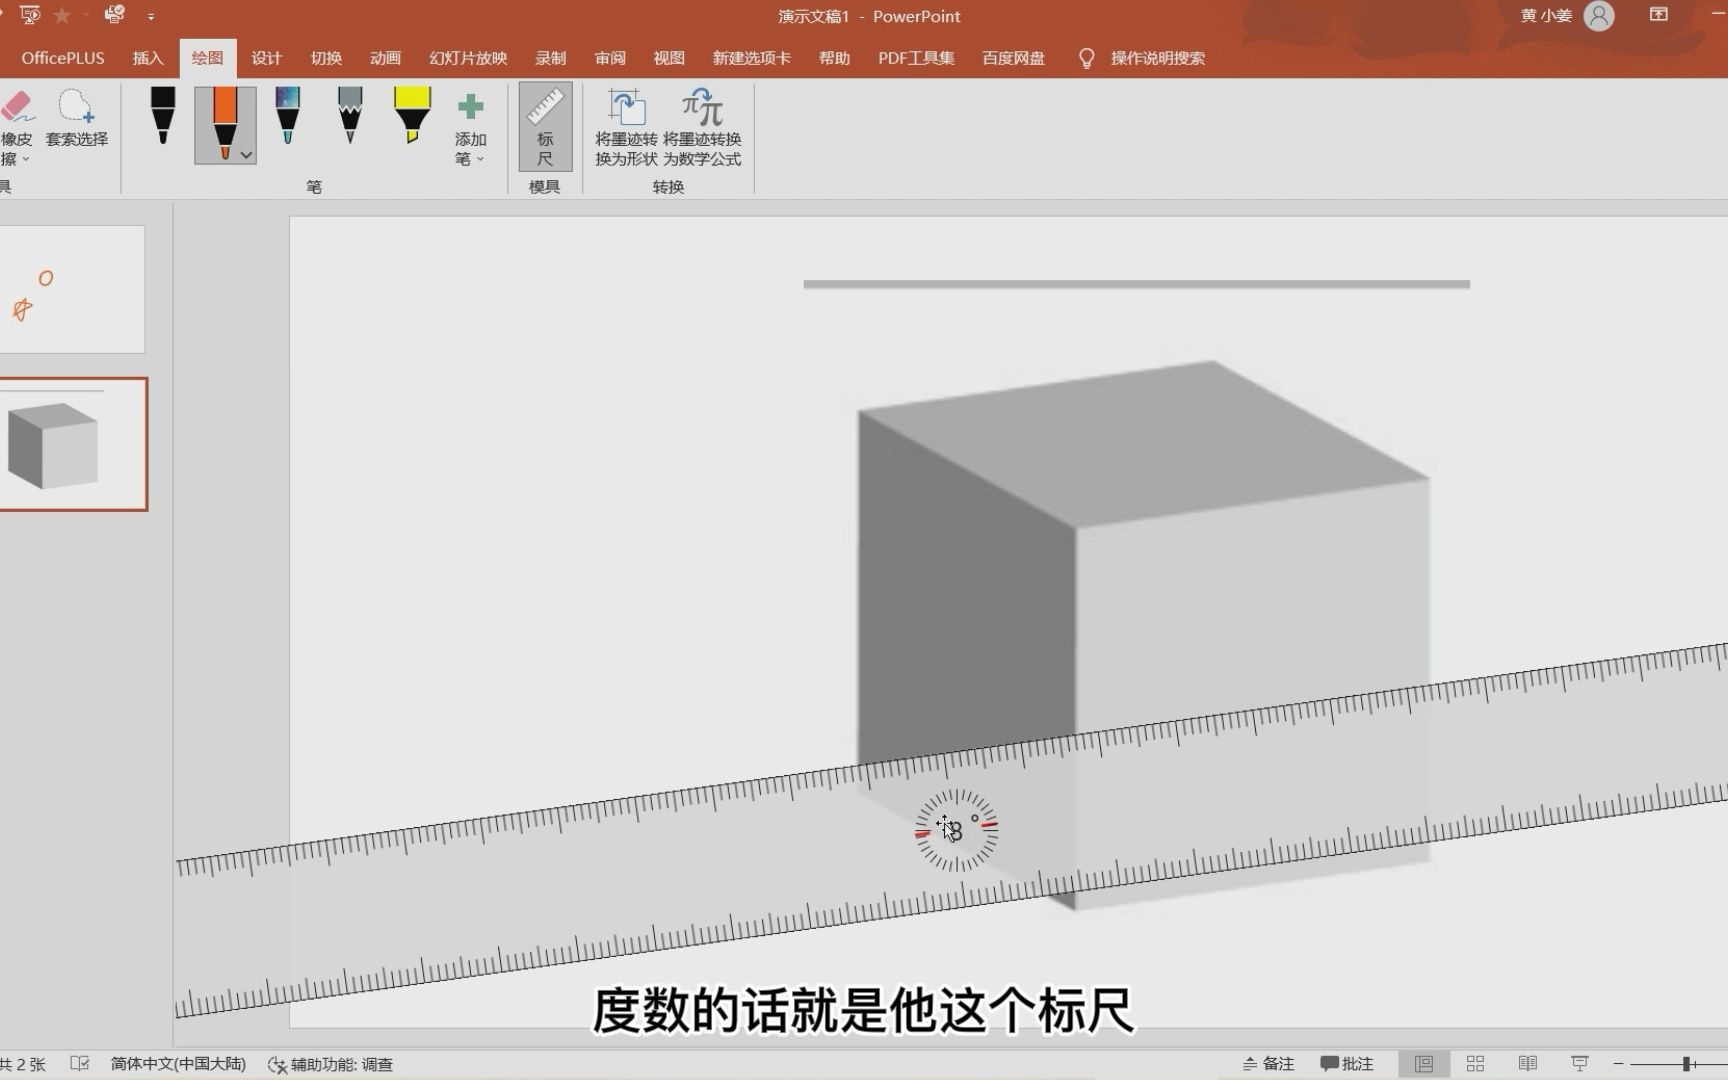The image size is (1728, 1080).
Task: Click the language indicator 简体中文(中国大陆)
Action: (178, 1064)
